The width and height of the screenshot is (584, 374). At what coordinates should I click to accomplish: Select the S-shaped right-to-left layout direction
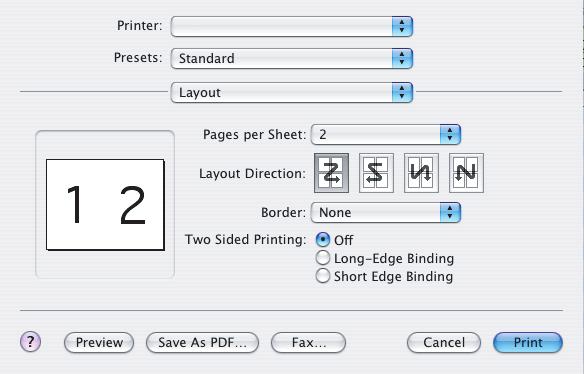coord(376,173)
